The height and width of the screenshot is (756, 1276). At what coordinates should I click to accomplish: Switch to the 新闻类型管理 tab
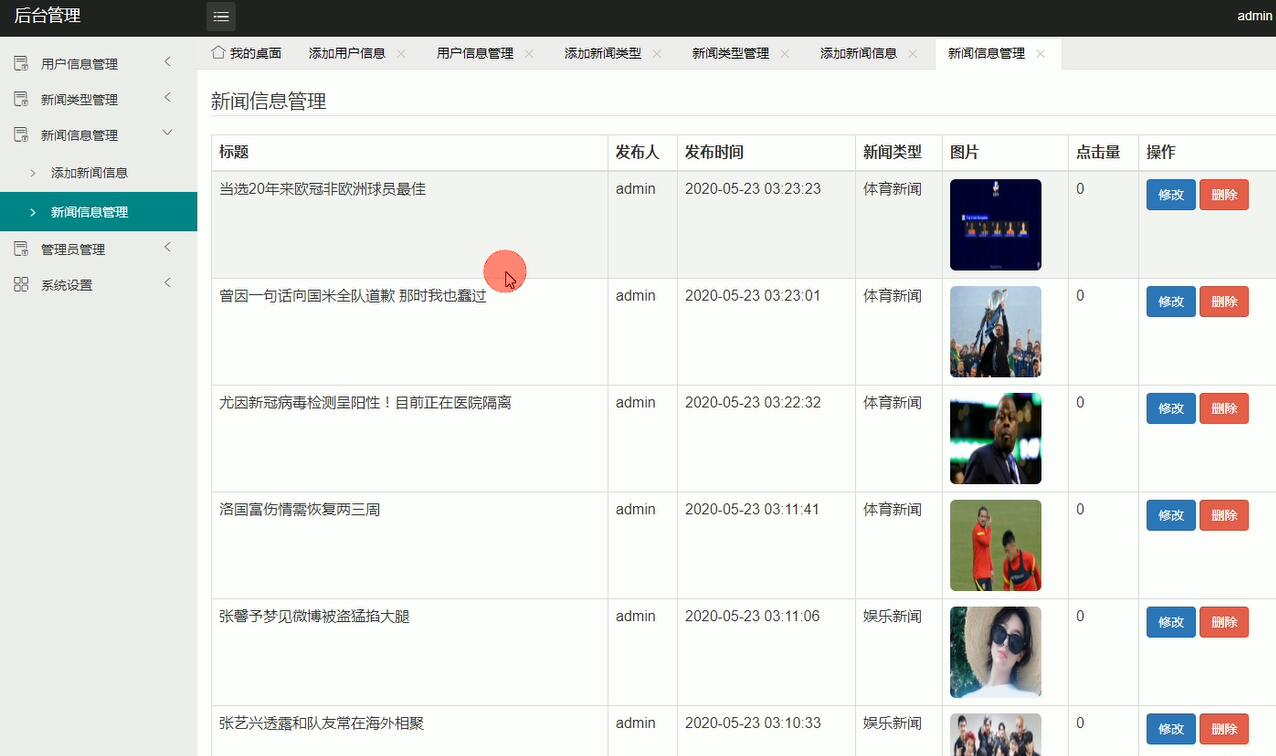tap(731, 54)
